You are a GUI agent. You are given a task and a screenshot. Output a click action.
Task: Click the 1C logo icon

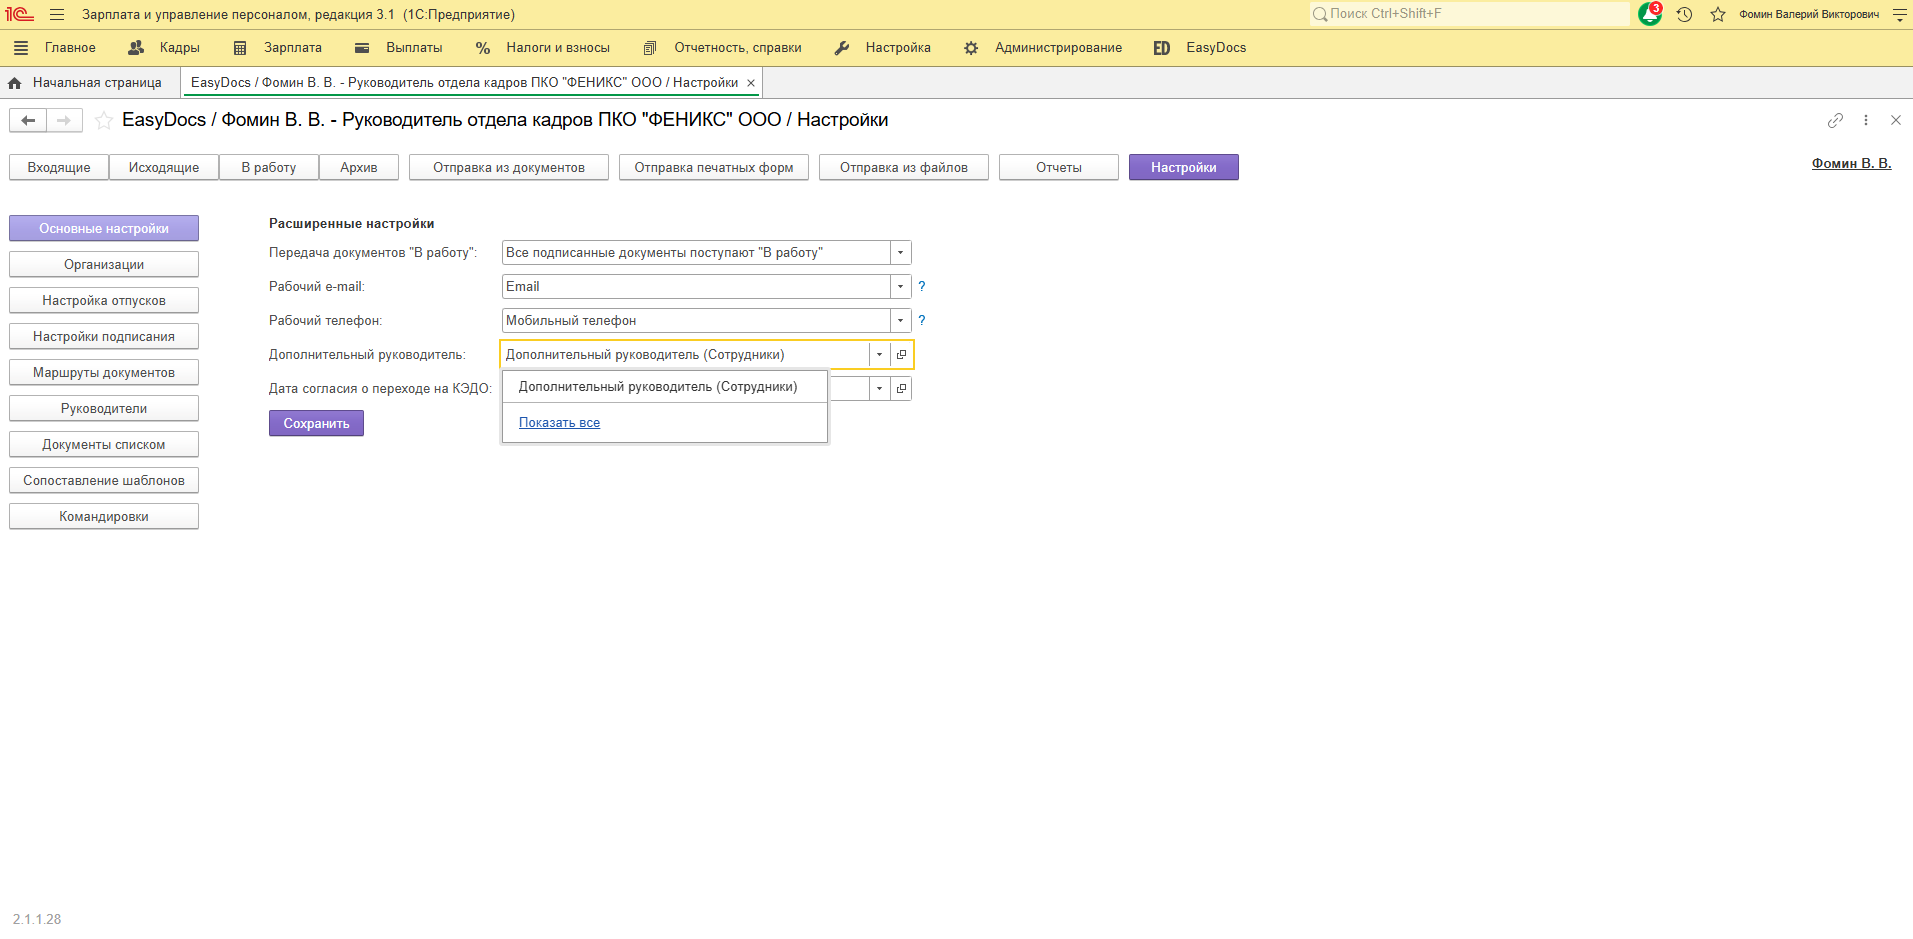click(19, 14)
